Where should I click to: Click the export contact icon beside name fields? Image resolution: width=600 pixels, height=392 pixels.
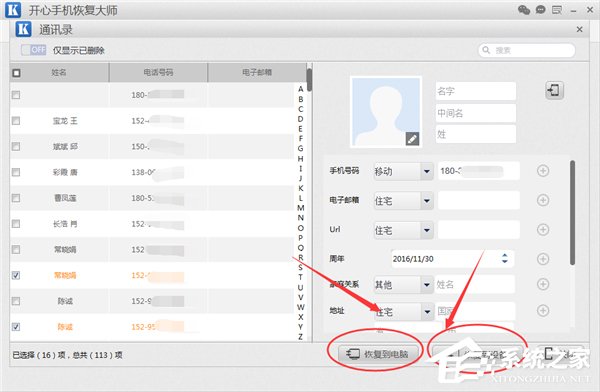(554, 90)
